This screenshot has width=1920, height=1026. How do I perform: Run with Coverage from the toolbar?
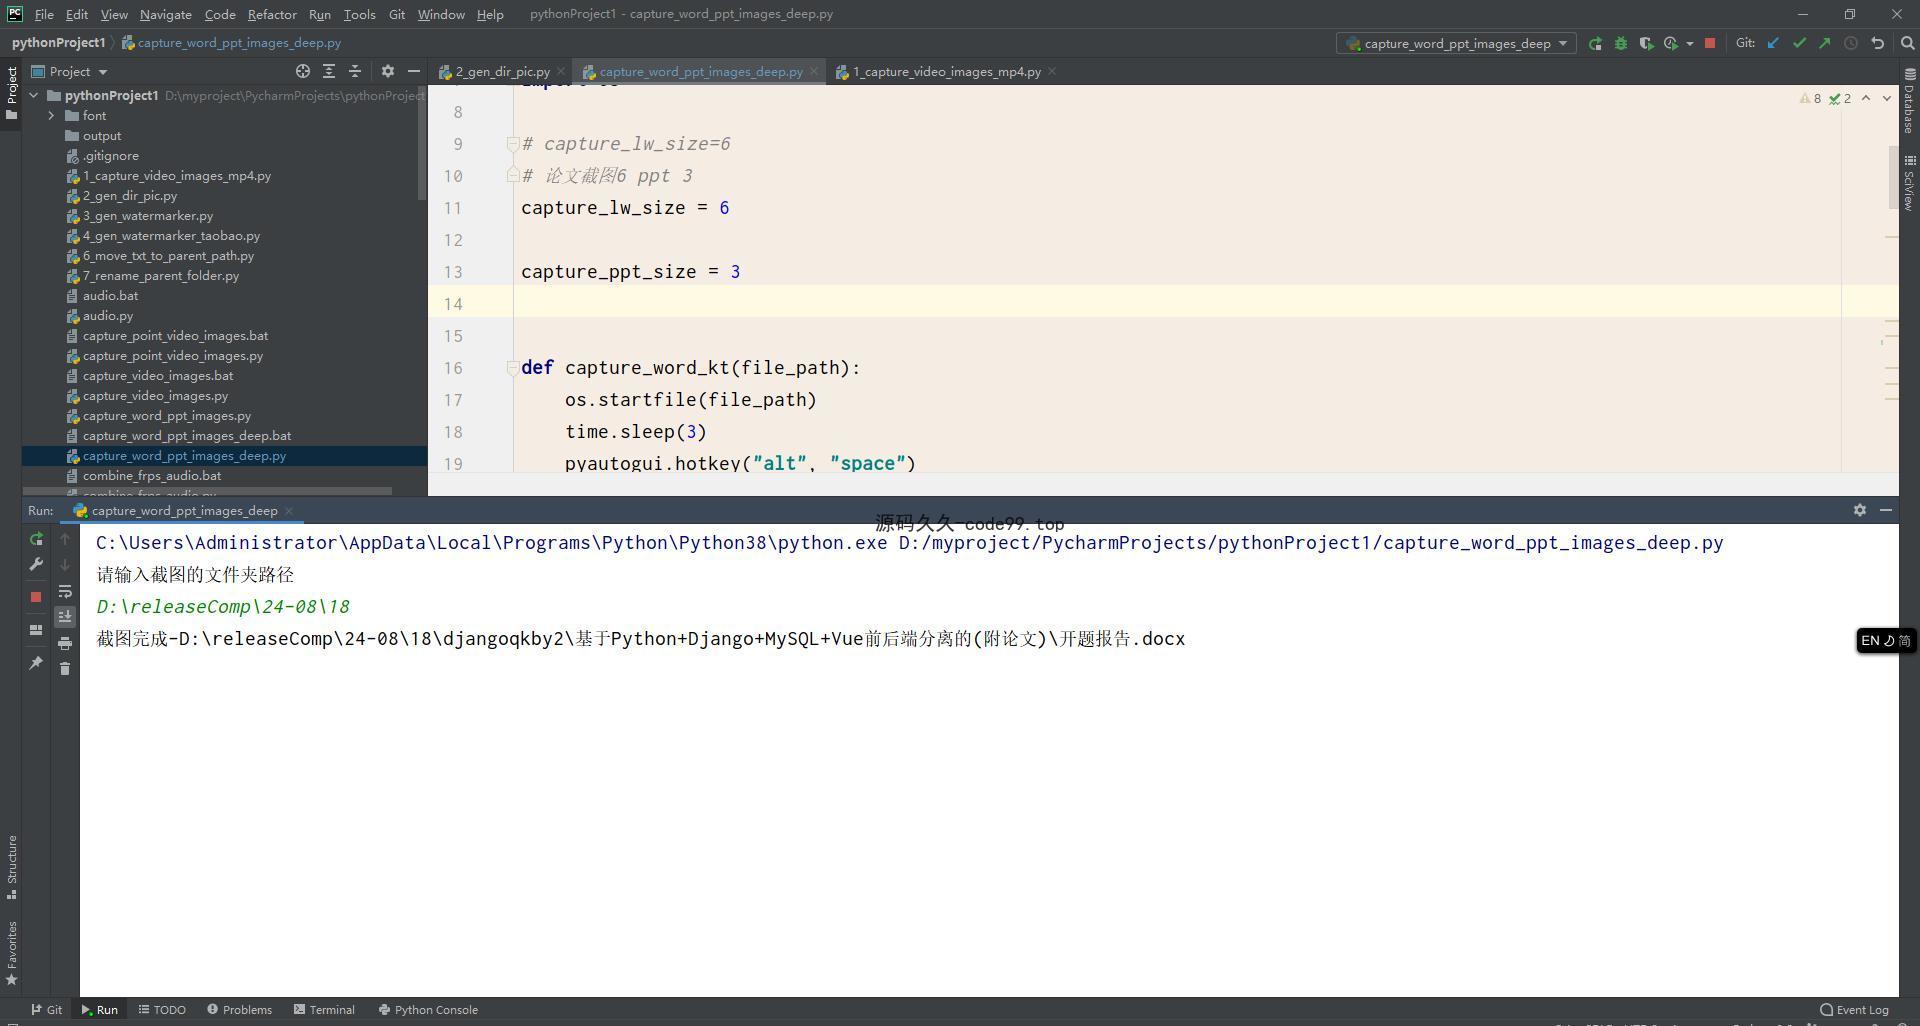pyautogui.click(x=1646, y=43)
